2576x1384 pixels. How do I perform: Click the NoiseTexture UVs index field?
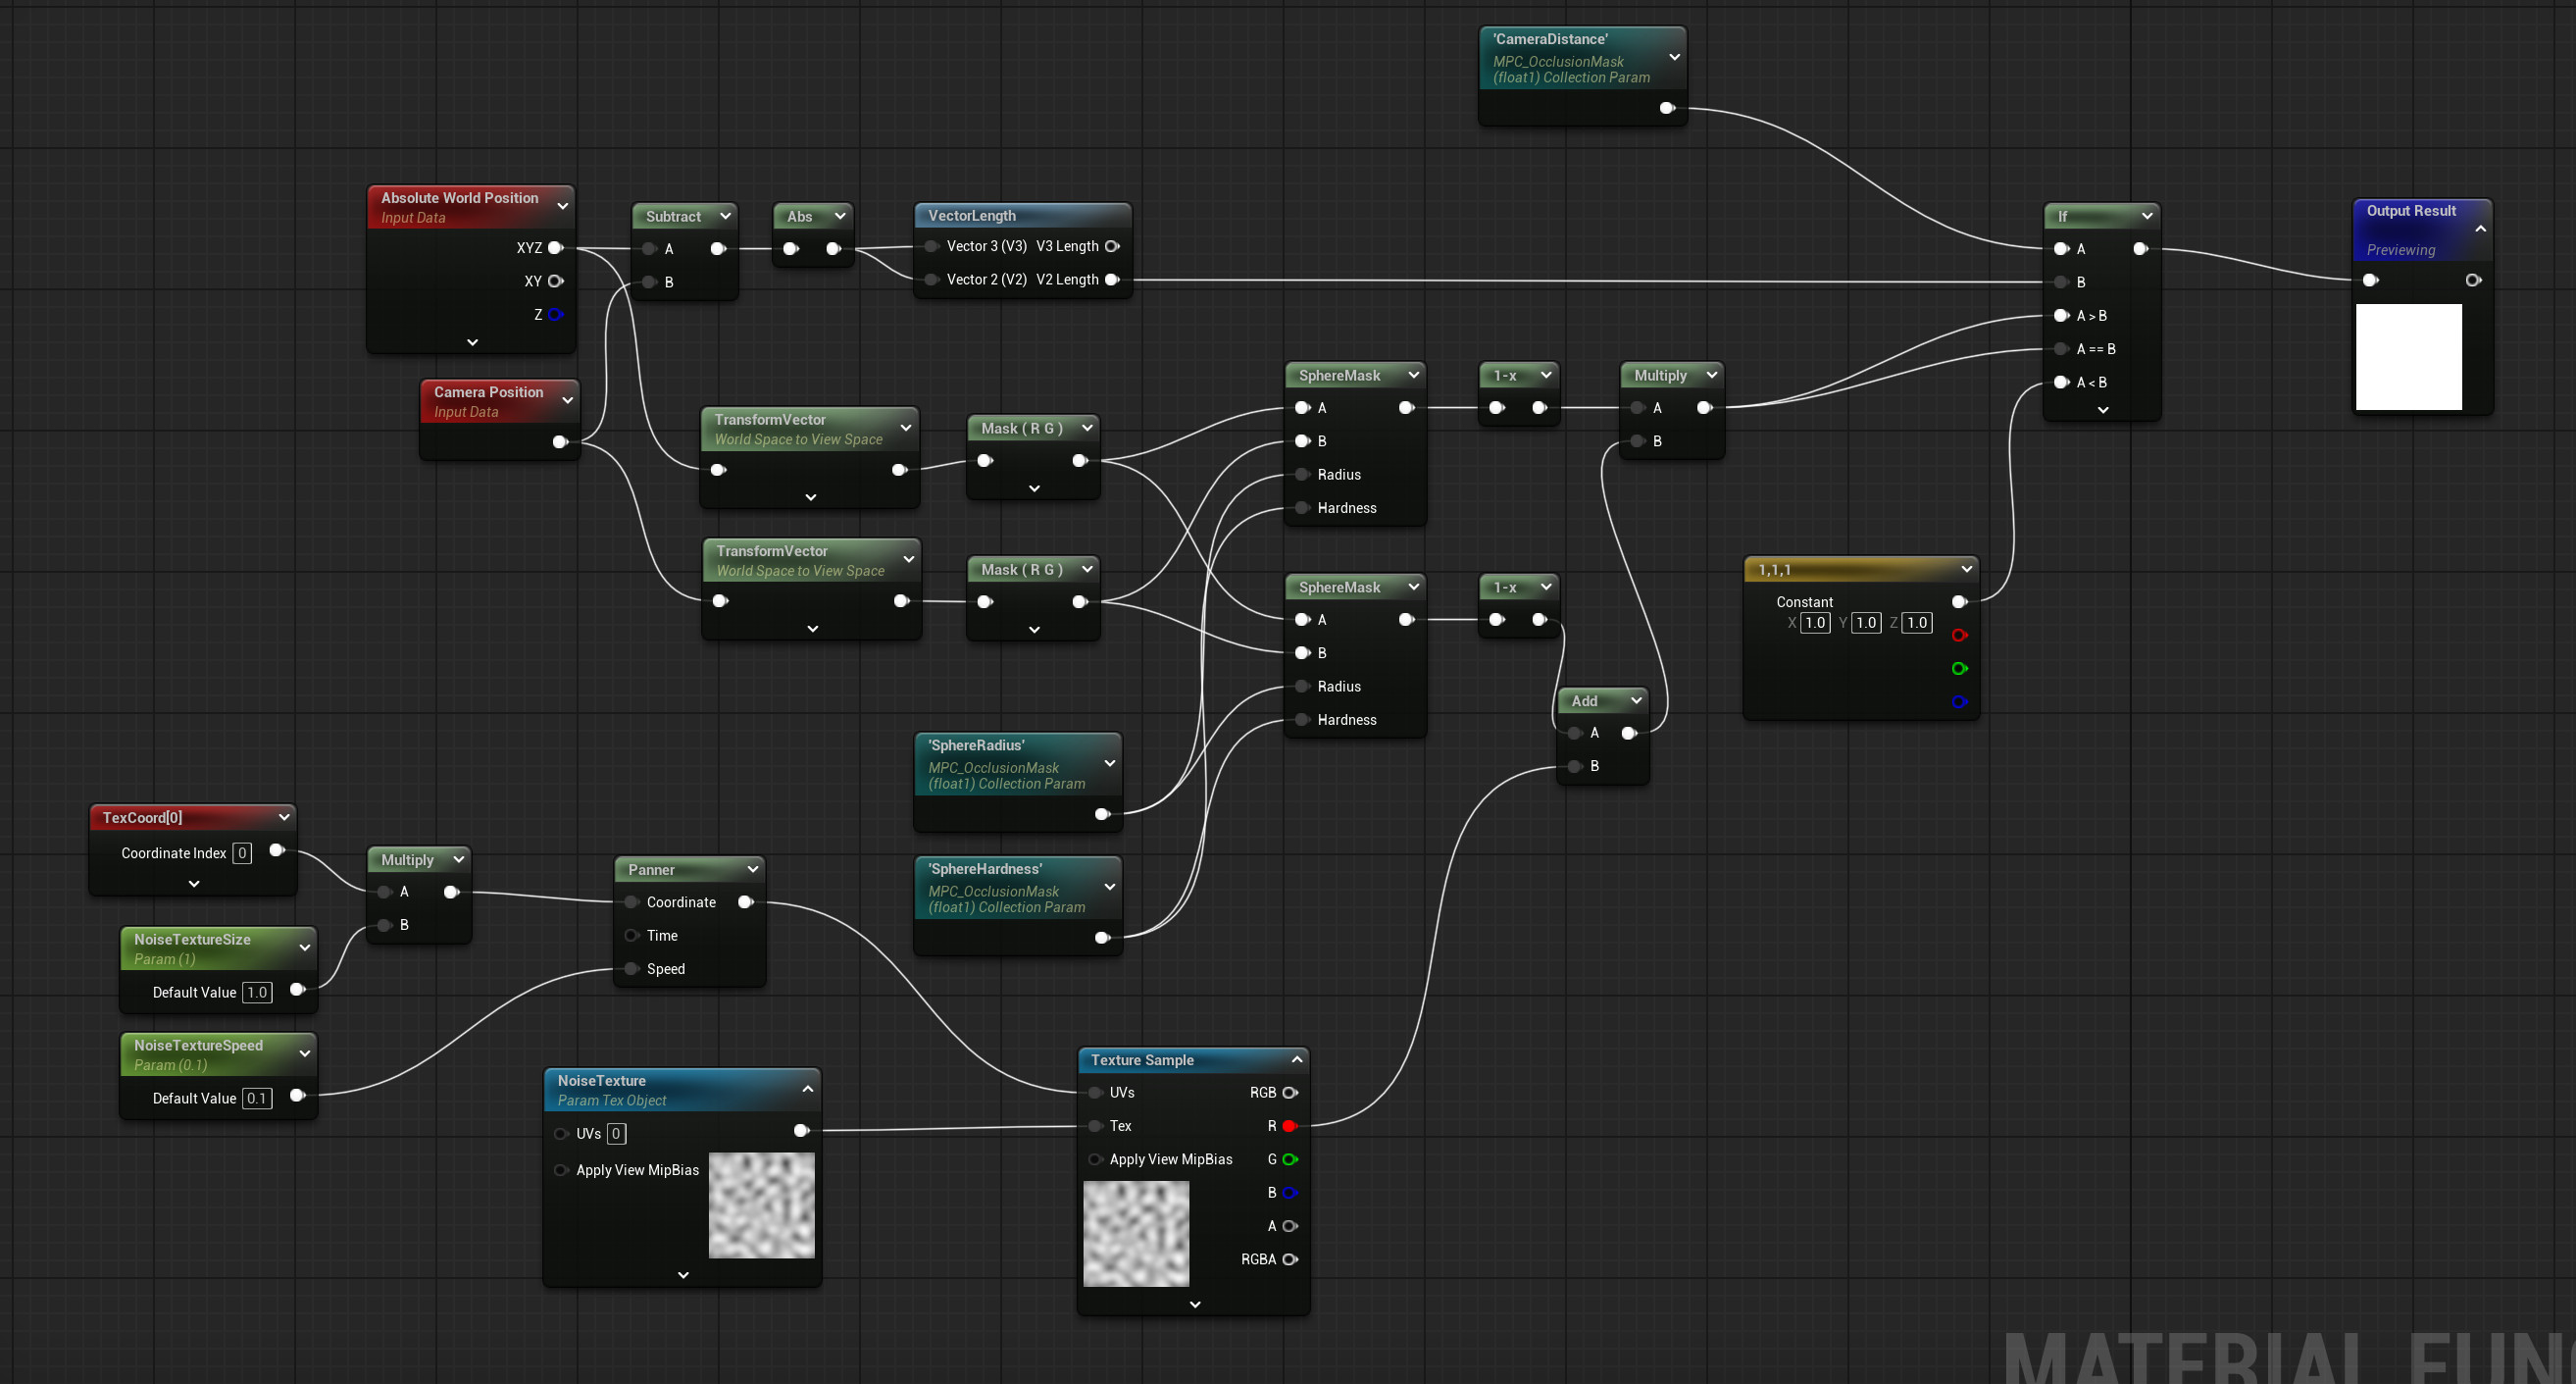[x=616, y=1133]
